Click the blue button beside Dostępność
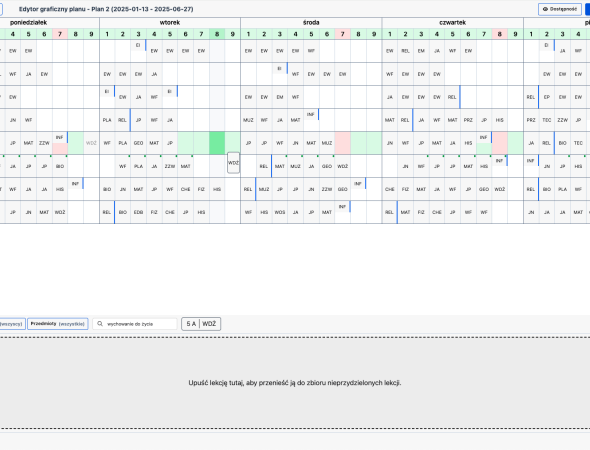Screen dimensions: 590x450 [587, 9]
